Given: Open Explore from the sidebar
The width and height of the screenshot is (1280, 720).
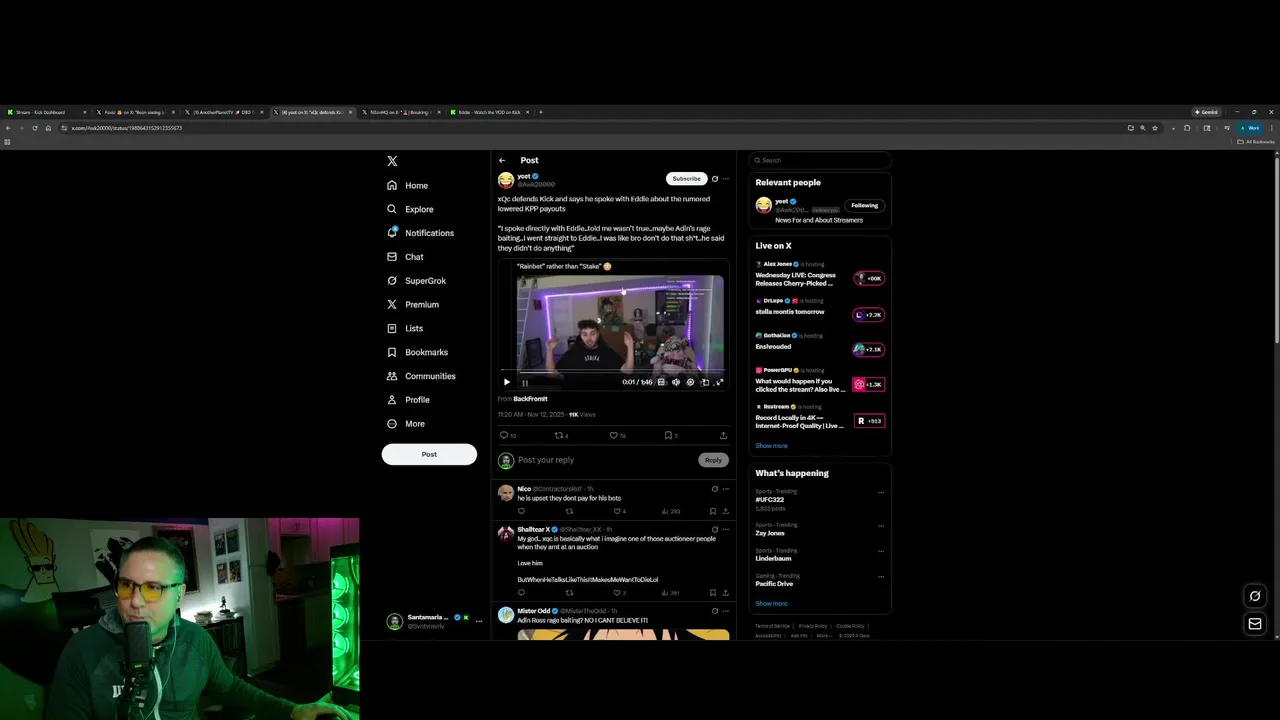Looking at the screenshot, I should click(x=410, y=209).
